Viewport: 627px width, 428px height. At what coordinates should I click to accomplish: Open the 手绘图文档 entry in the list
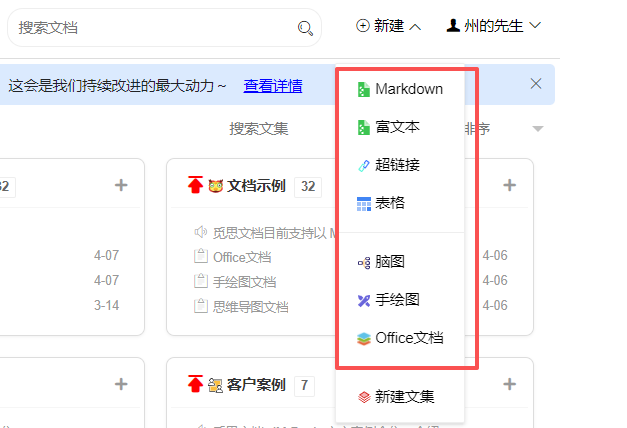pyautogui.click(x=244, y=282)
